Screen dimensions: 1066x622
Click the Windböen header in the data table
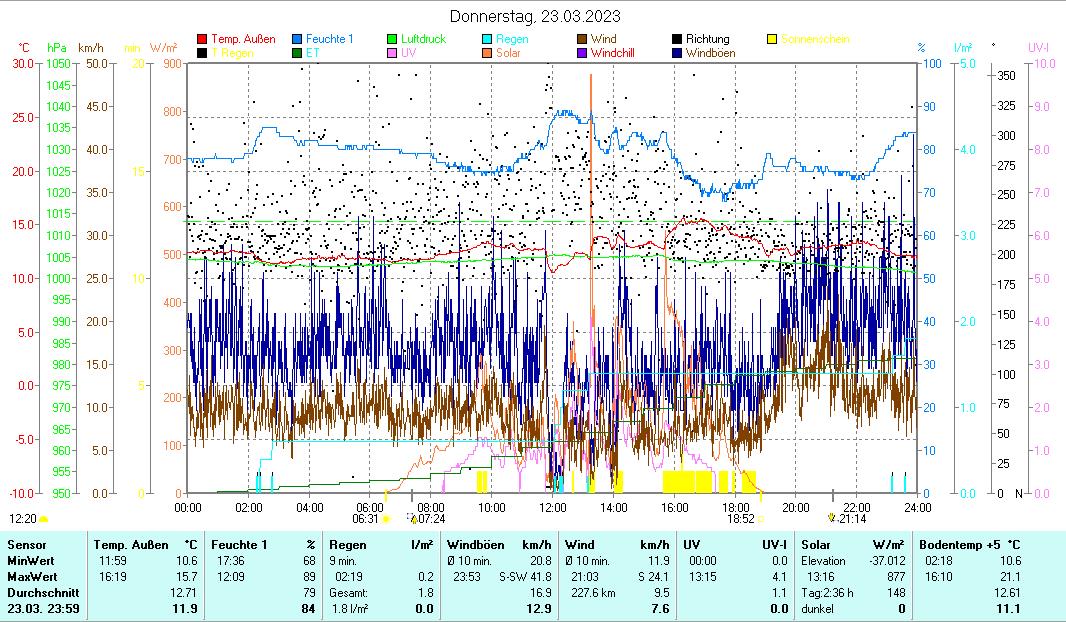point(473,543)
